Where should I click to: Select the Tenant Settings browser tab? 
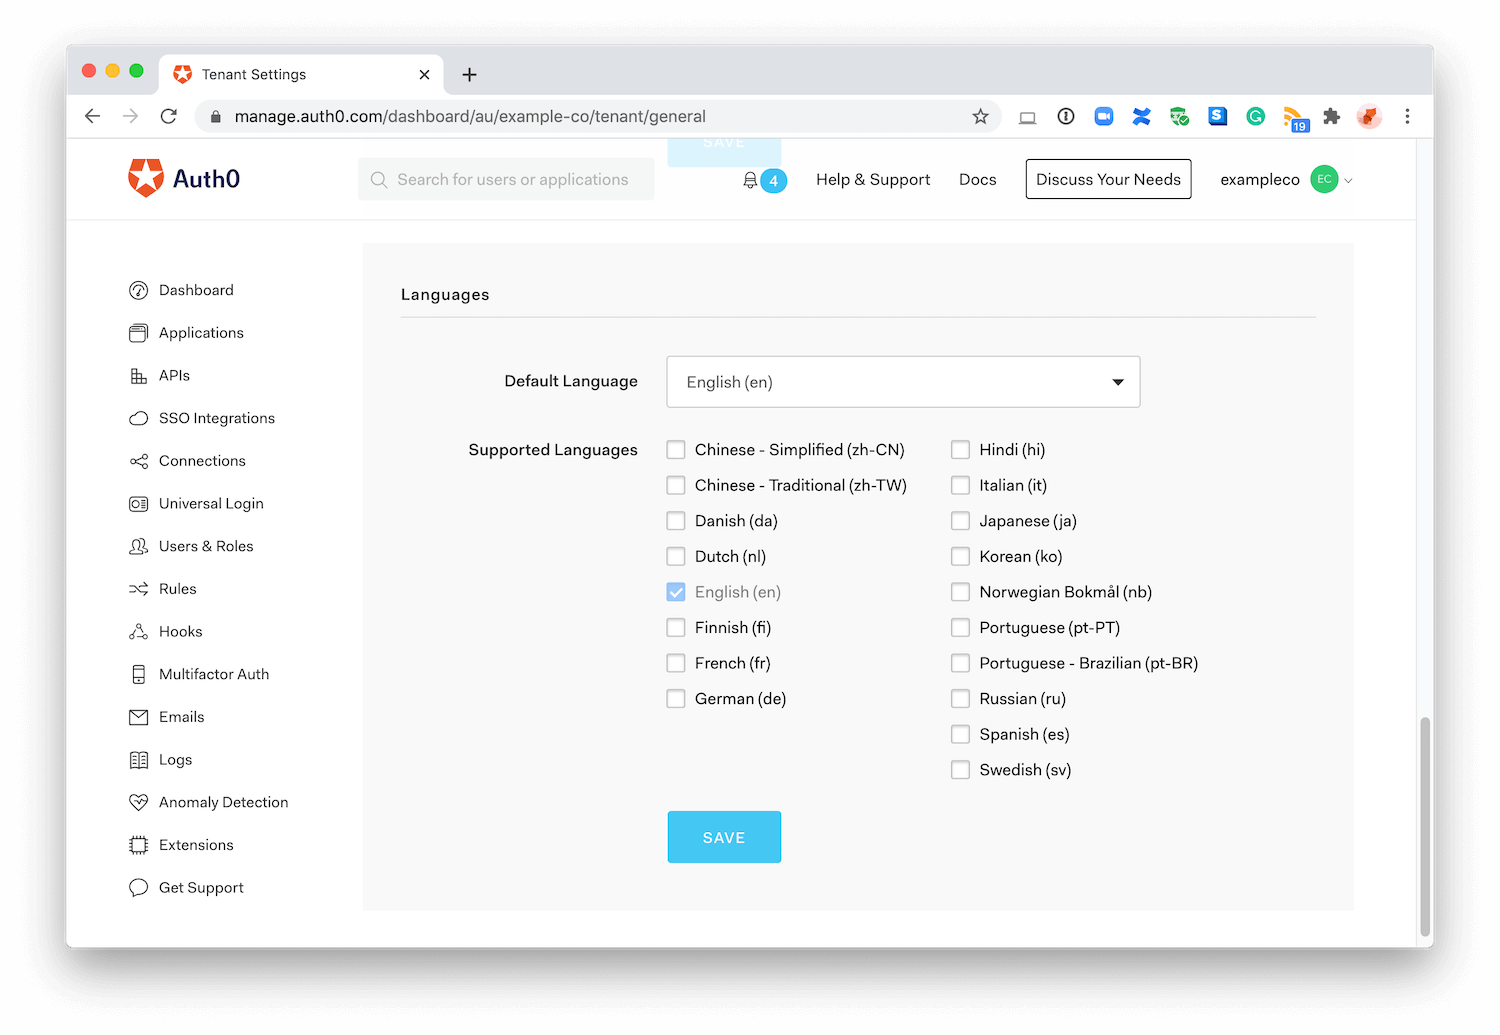[301, 74]
